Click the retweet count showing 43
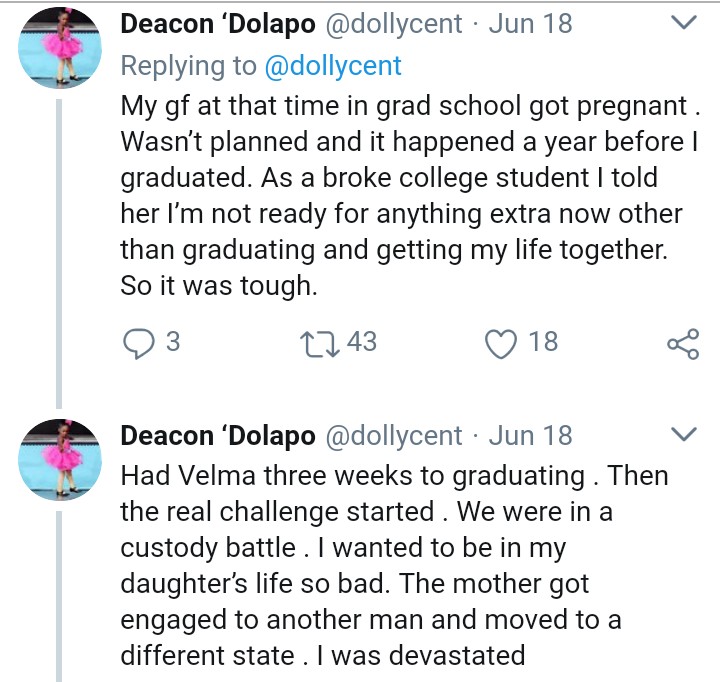Viewport: 720px width, 682px height. 362,342
